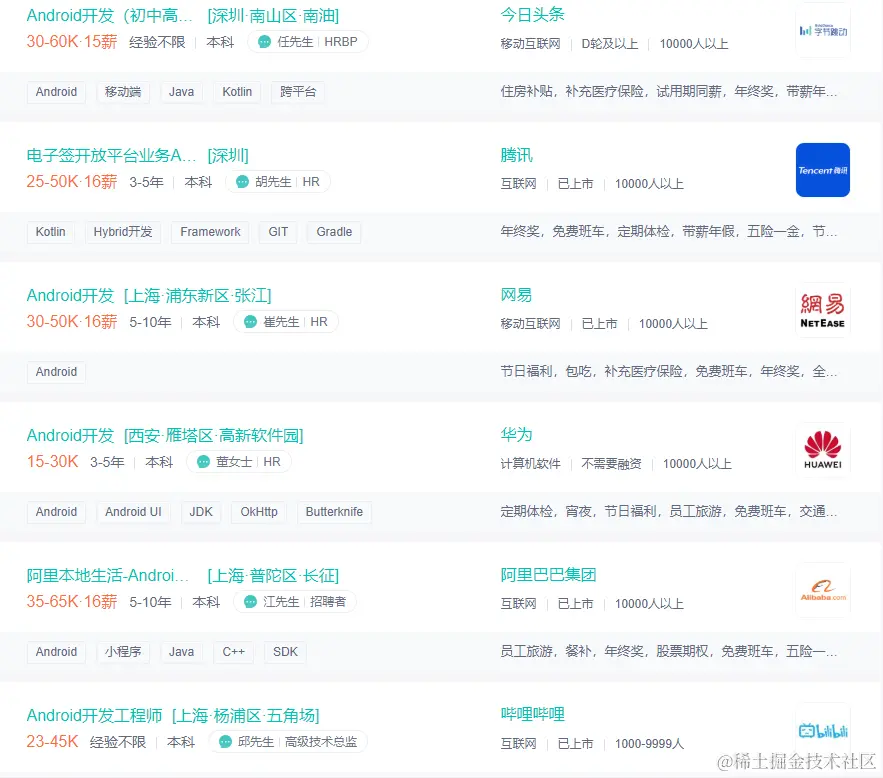883x778 pixels.
Task: Click the 1000-9999人 company size text
Action: click(x=649, y=744)
